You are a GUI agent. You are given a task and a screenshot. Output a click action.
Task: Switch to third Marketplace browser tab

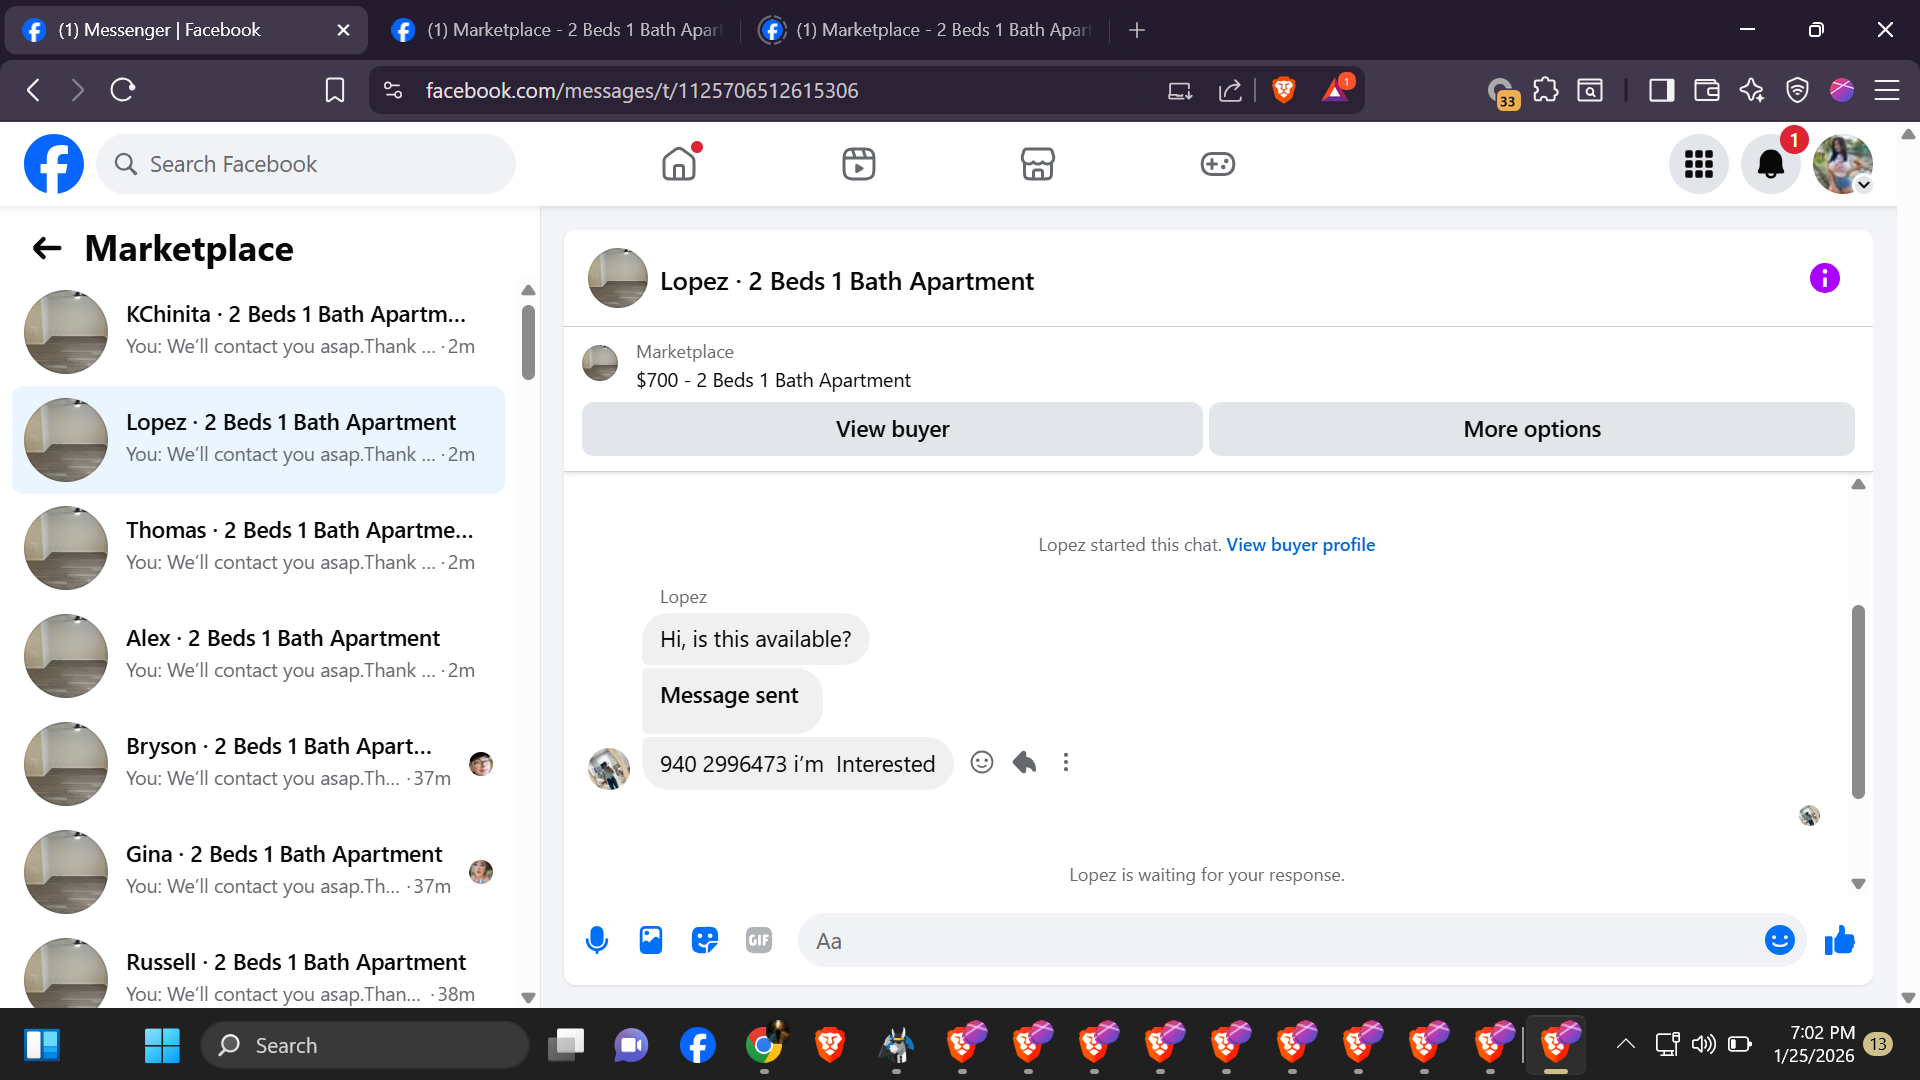point(925,30)
